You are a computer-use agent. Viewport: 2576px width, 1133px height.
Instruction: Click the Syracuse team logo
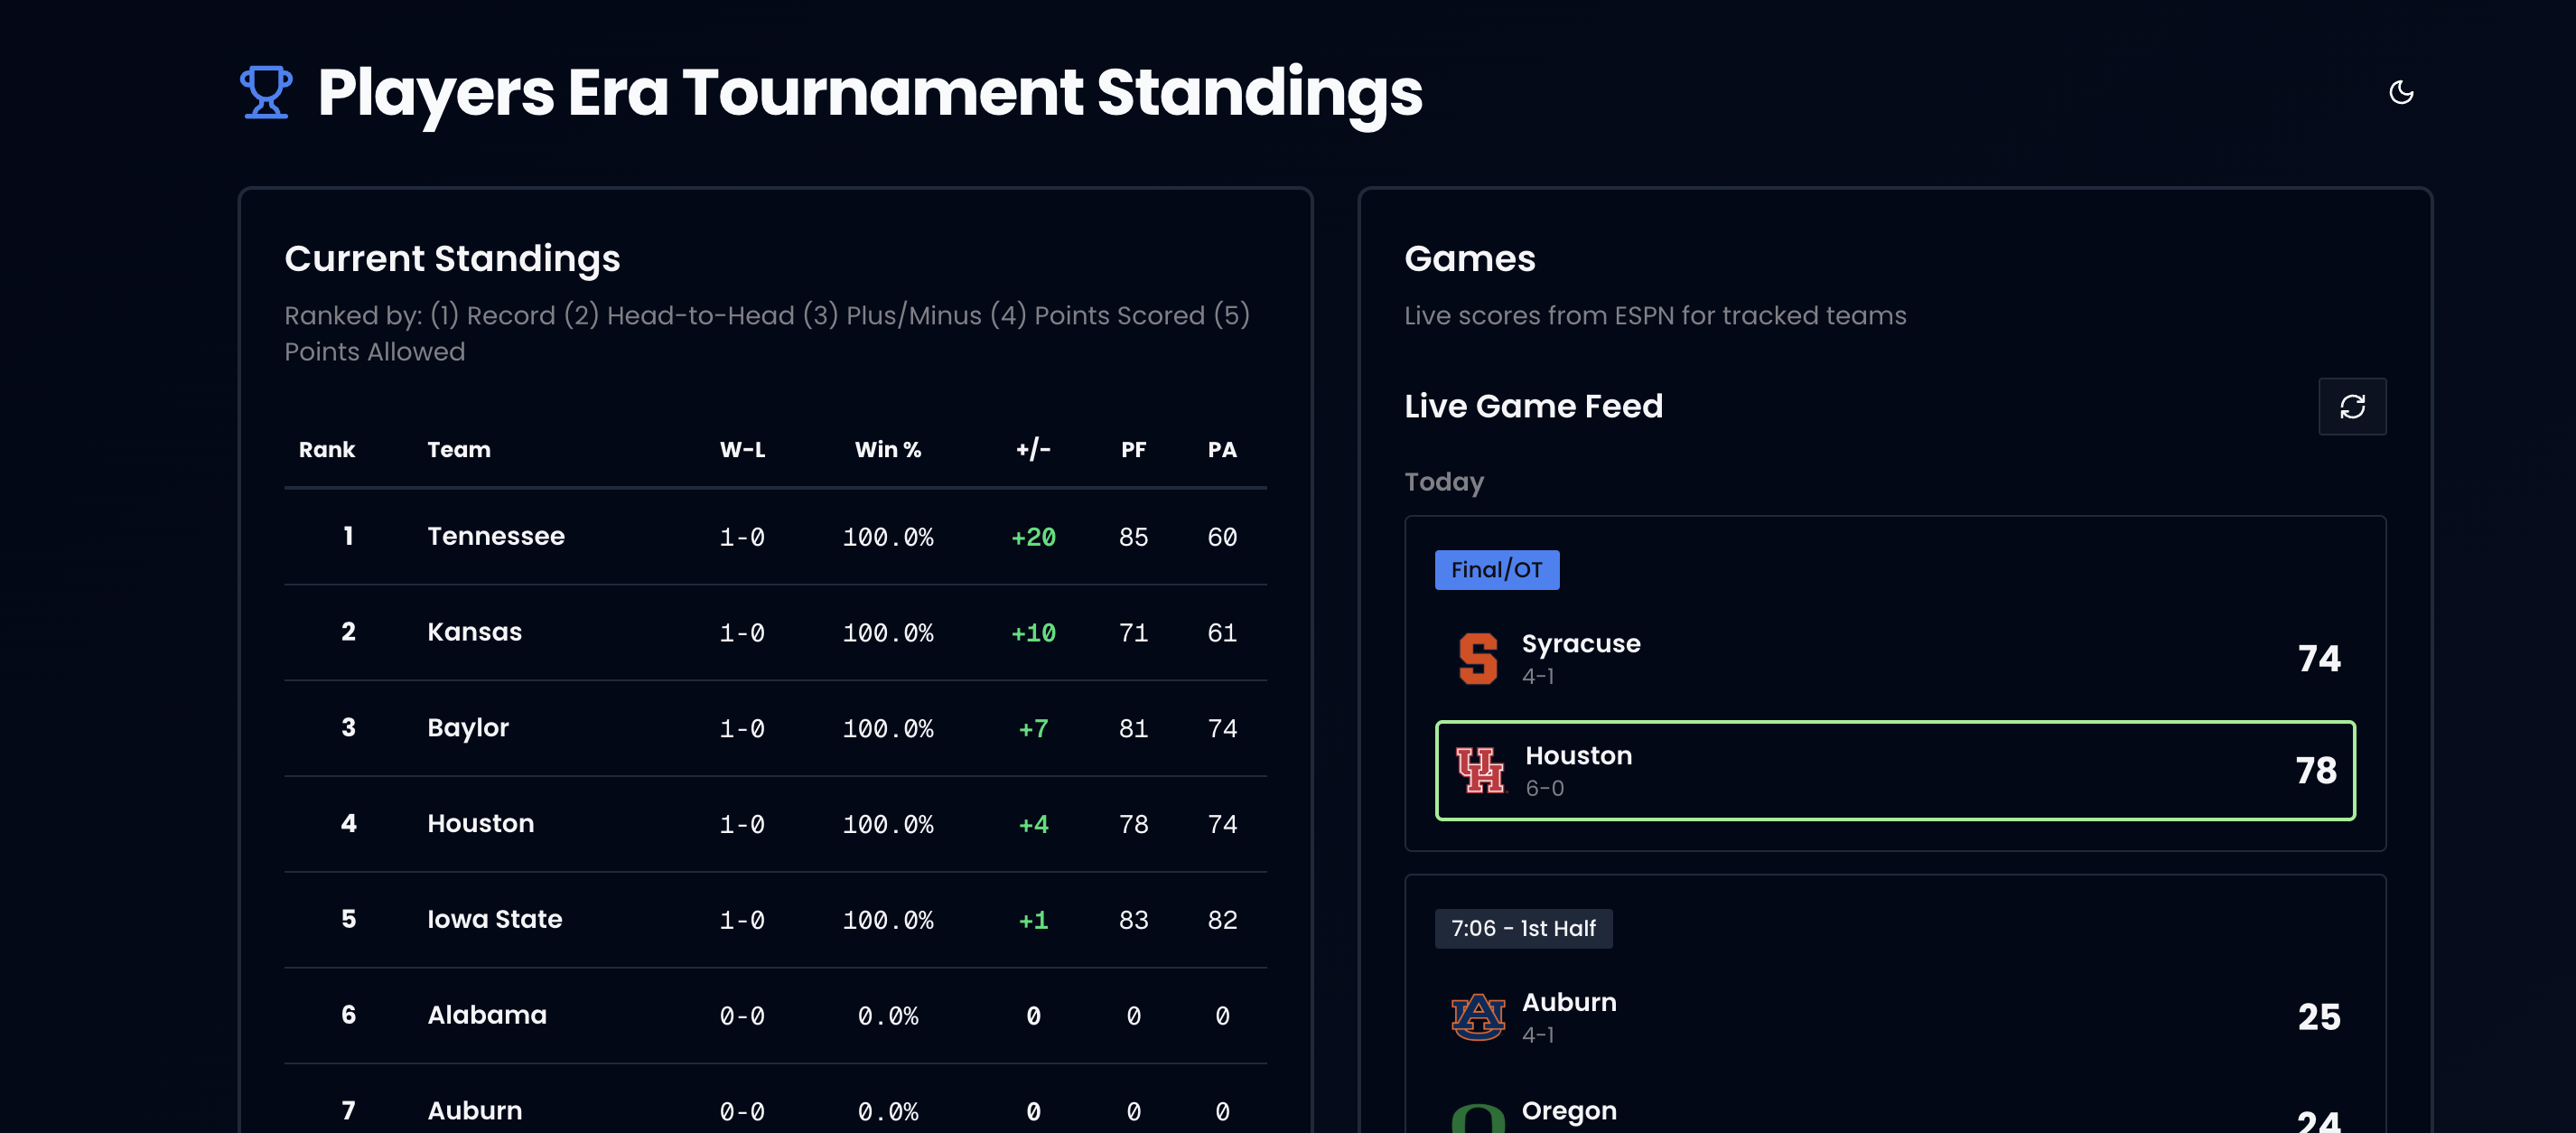(x=1477, y=659)
